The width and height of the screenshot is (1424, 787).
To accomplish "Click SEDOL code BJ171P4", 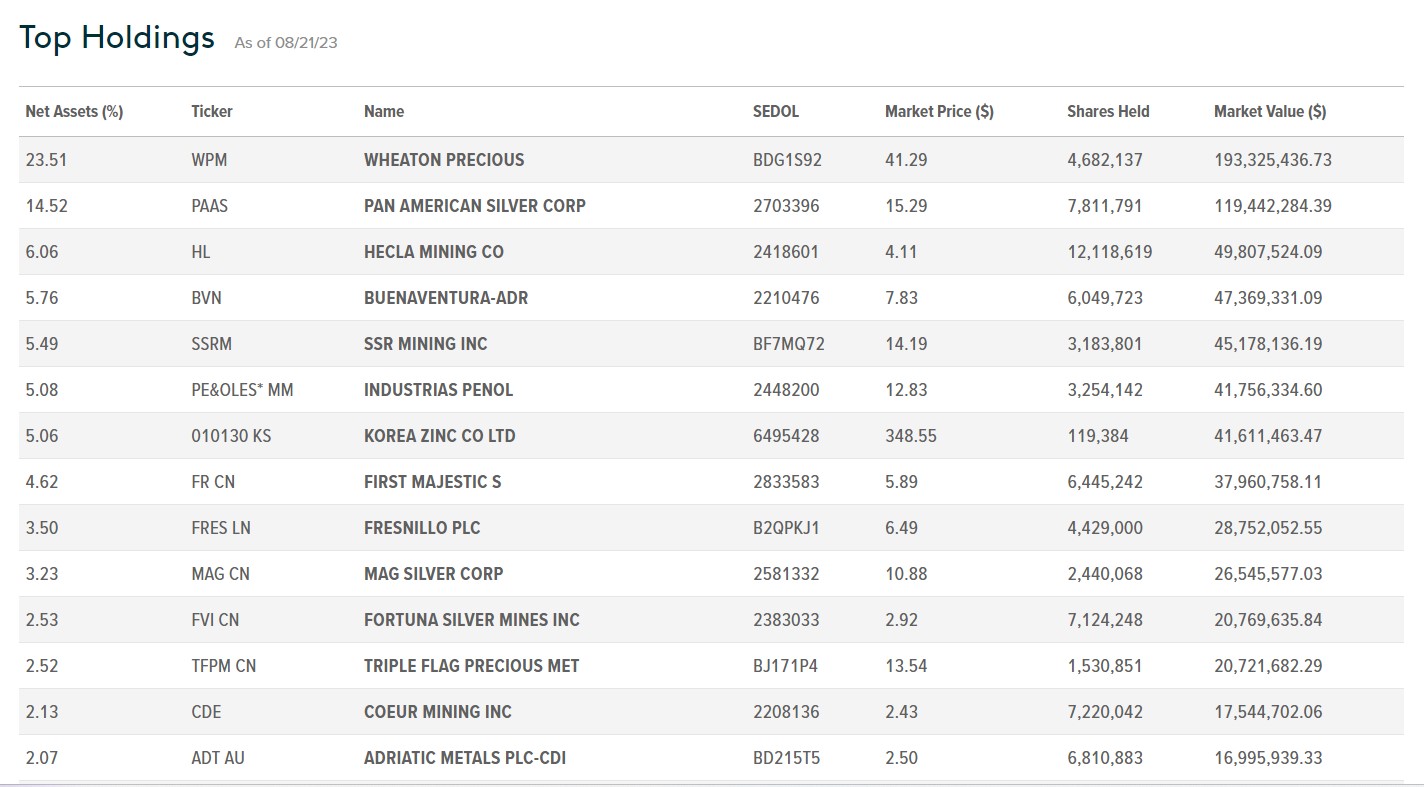I will (x=785, y=666).
